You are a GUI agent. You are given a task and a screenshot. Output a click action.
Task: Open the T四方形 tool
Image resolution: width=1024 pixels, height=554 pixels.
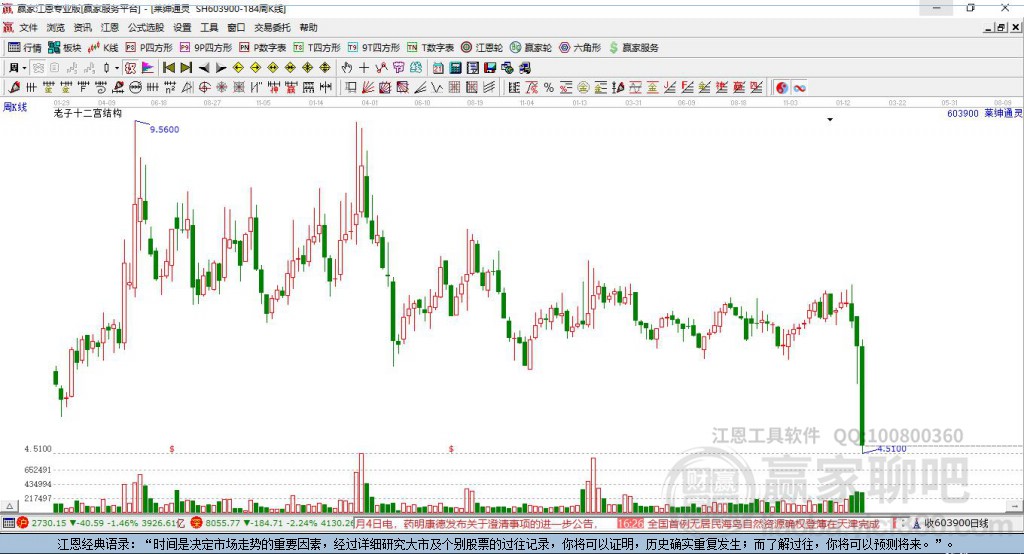(317, 48)
